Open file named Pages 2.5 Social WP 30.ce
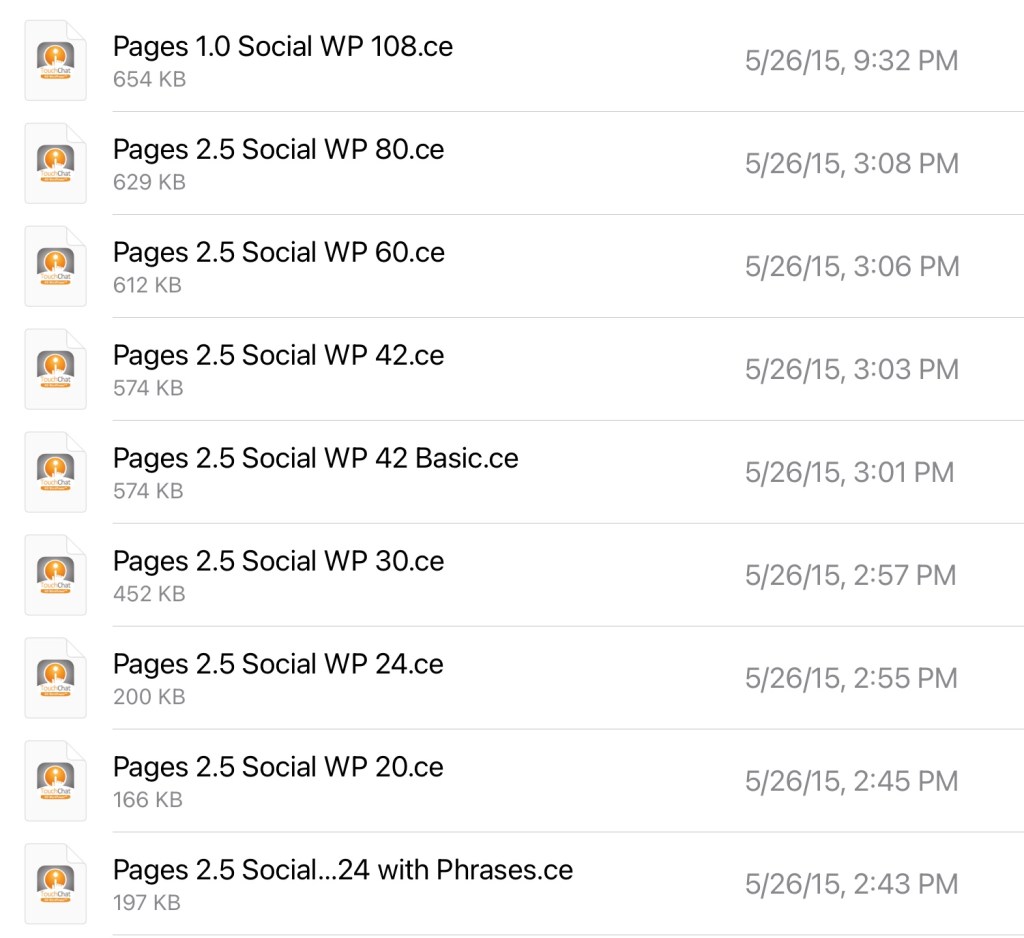Viewport: 1024px width, 938px height. pos(278,562)
